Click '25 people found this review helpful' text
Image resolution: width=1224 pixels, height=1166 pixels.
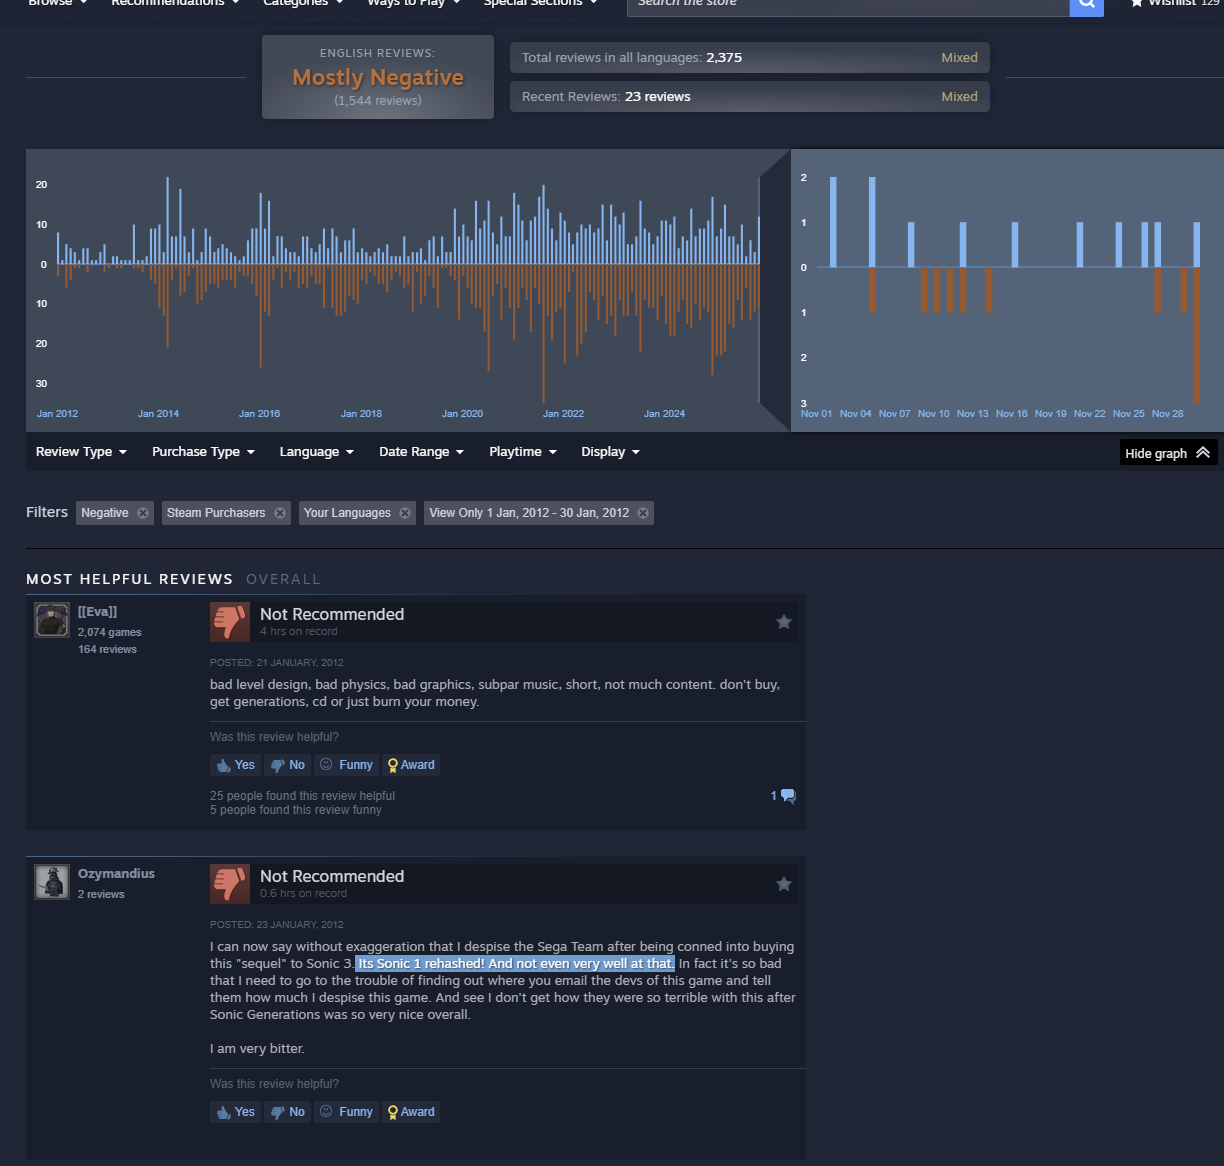[x=302, y=796]
